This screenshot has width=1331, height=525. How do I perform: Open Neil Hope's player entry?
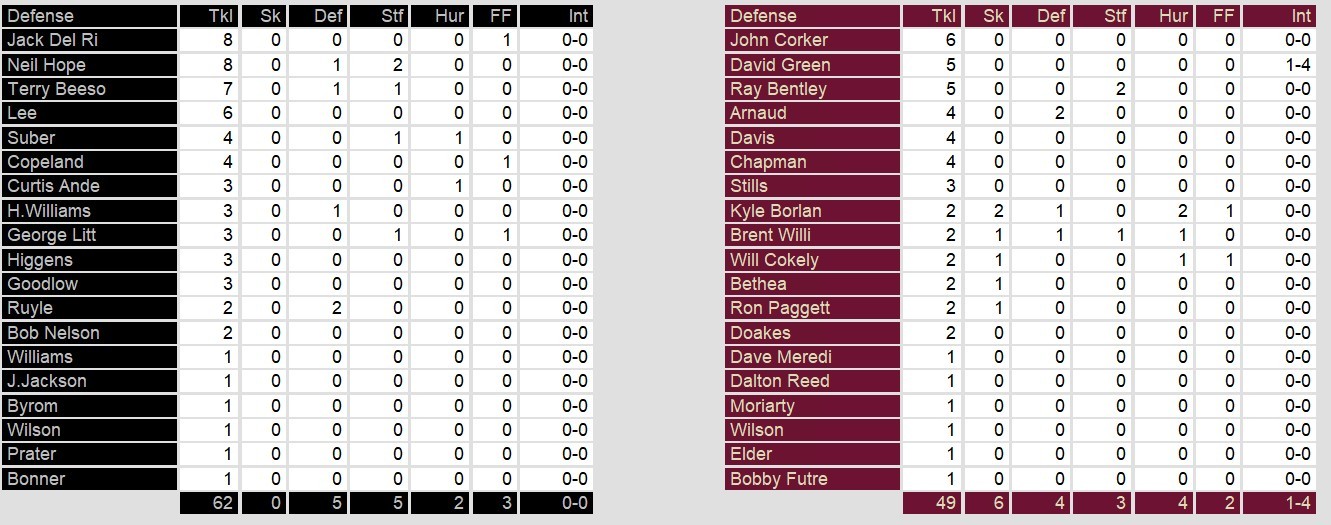47,65
